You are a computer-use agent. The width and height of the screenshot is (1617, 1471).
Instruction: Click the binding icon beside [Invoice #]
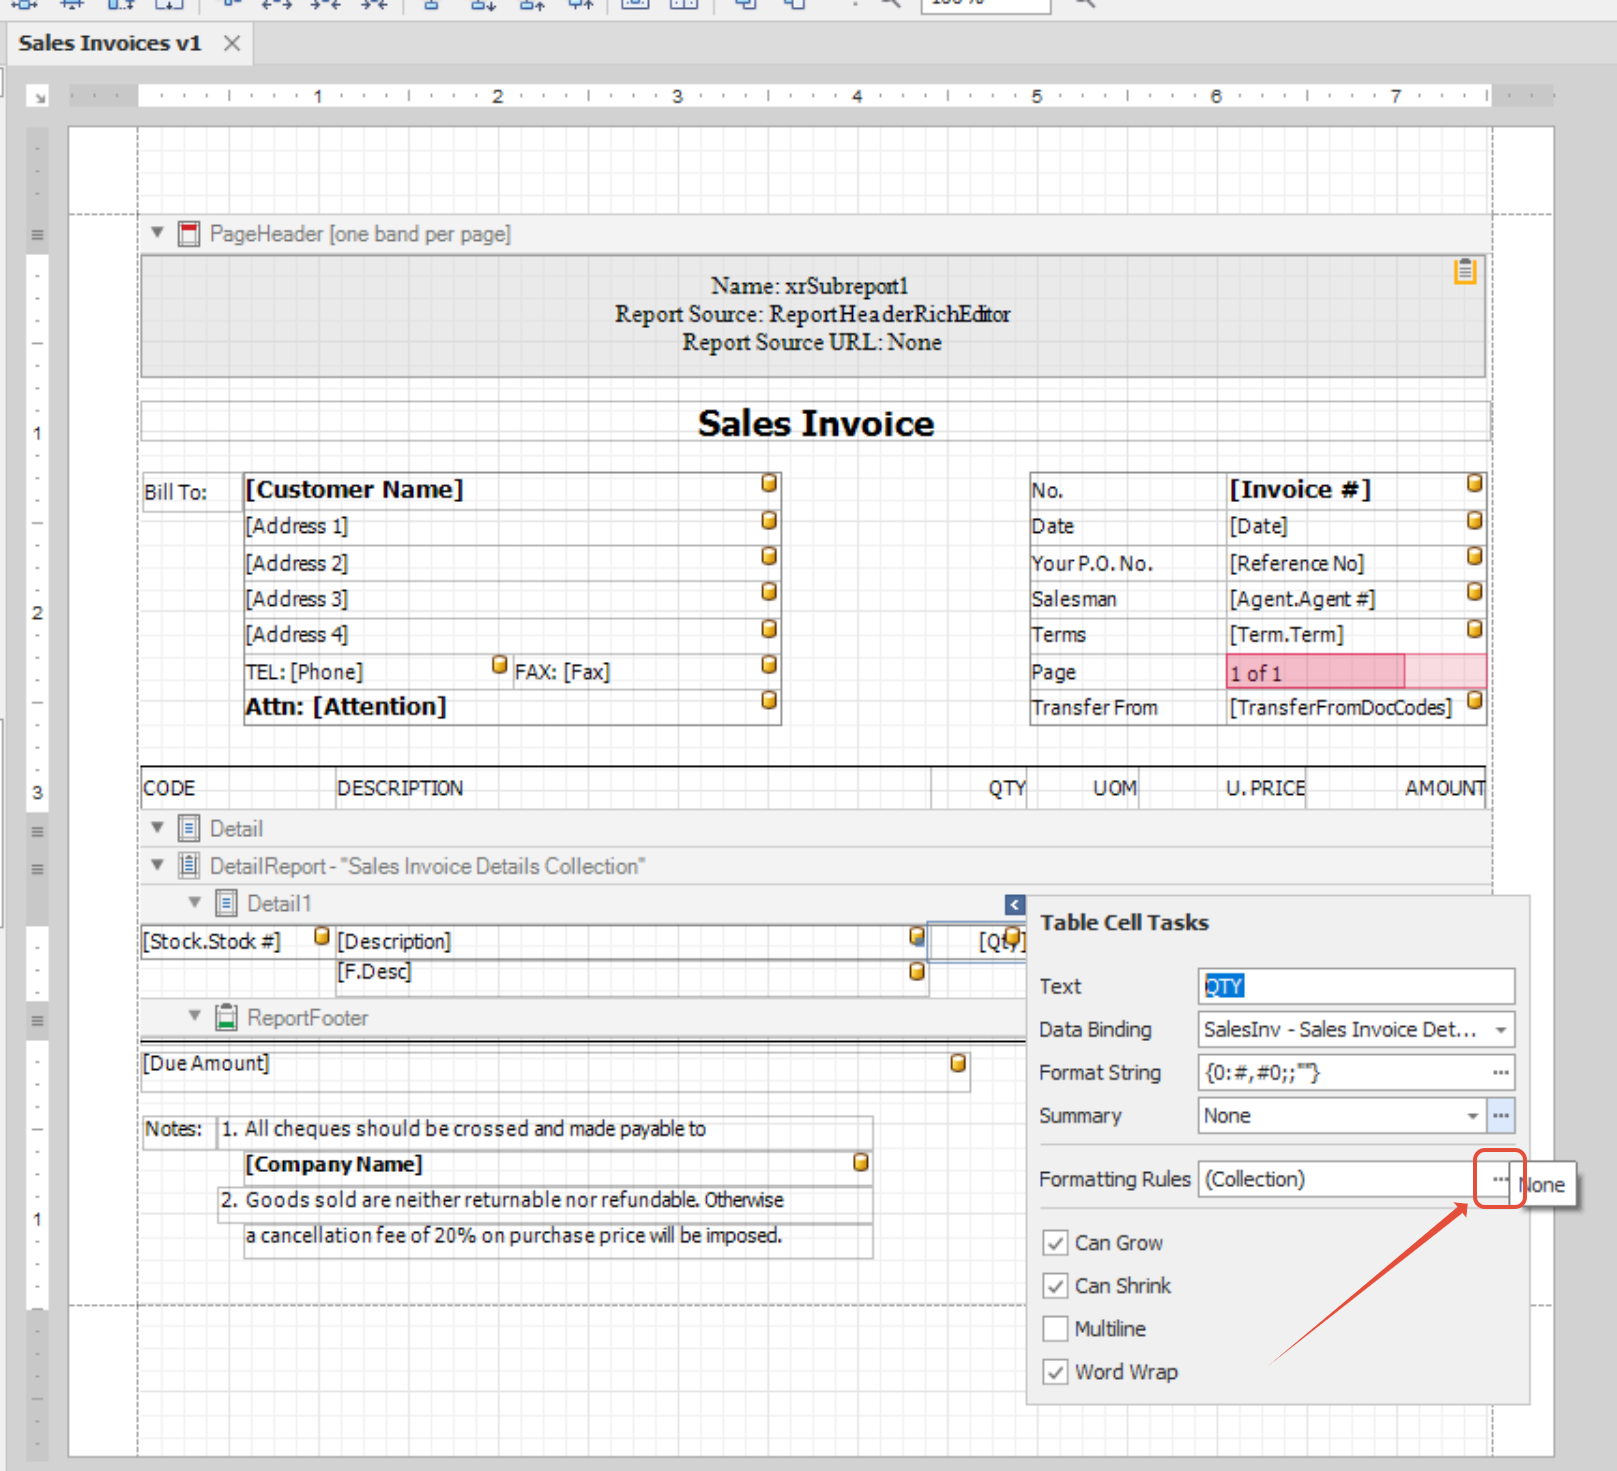pos(1474,483)
